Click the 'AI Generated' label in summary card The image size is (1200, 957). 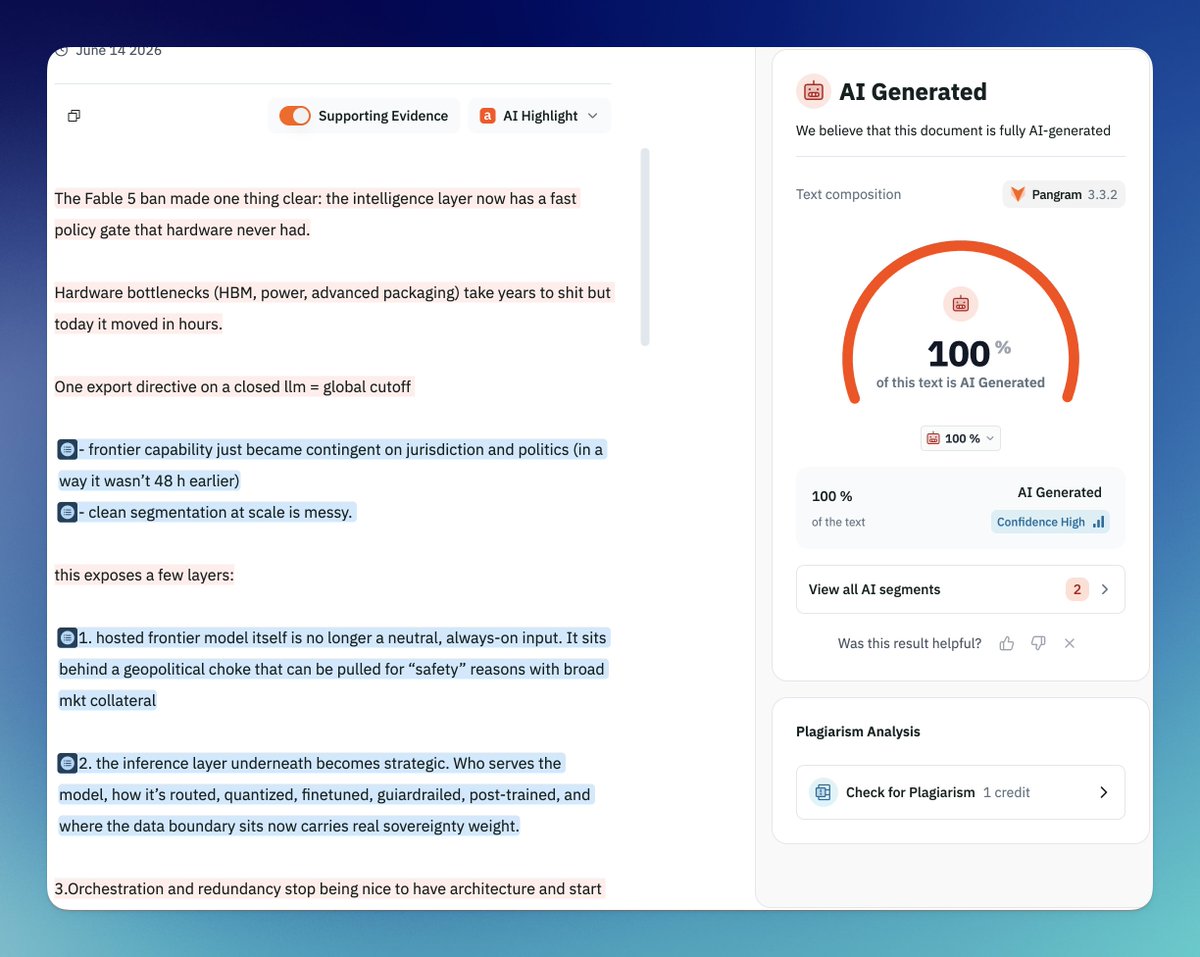[1059, 492]
